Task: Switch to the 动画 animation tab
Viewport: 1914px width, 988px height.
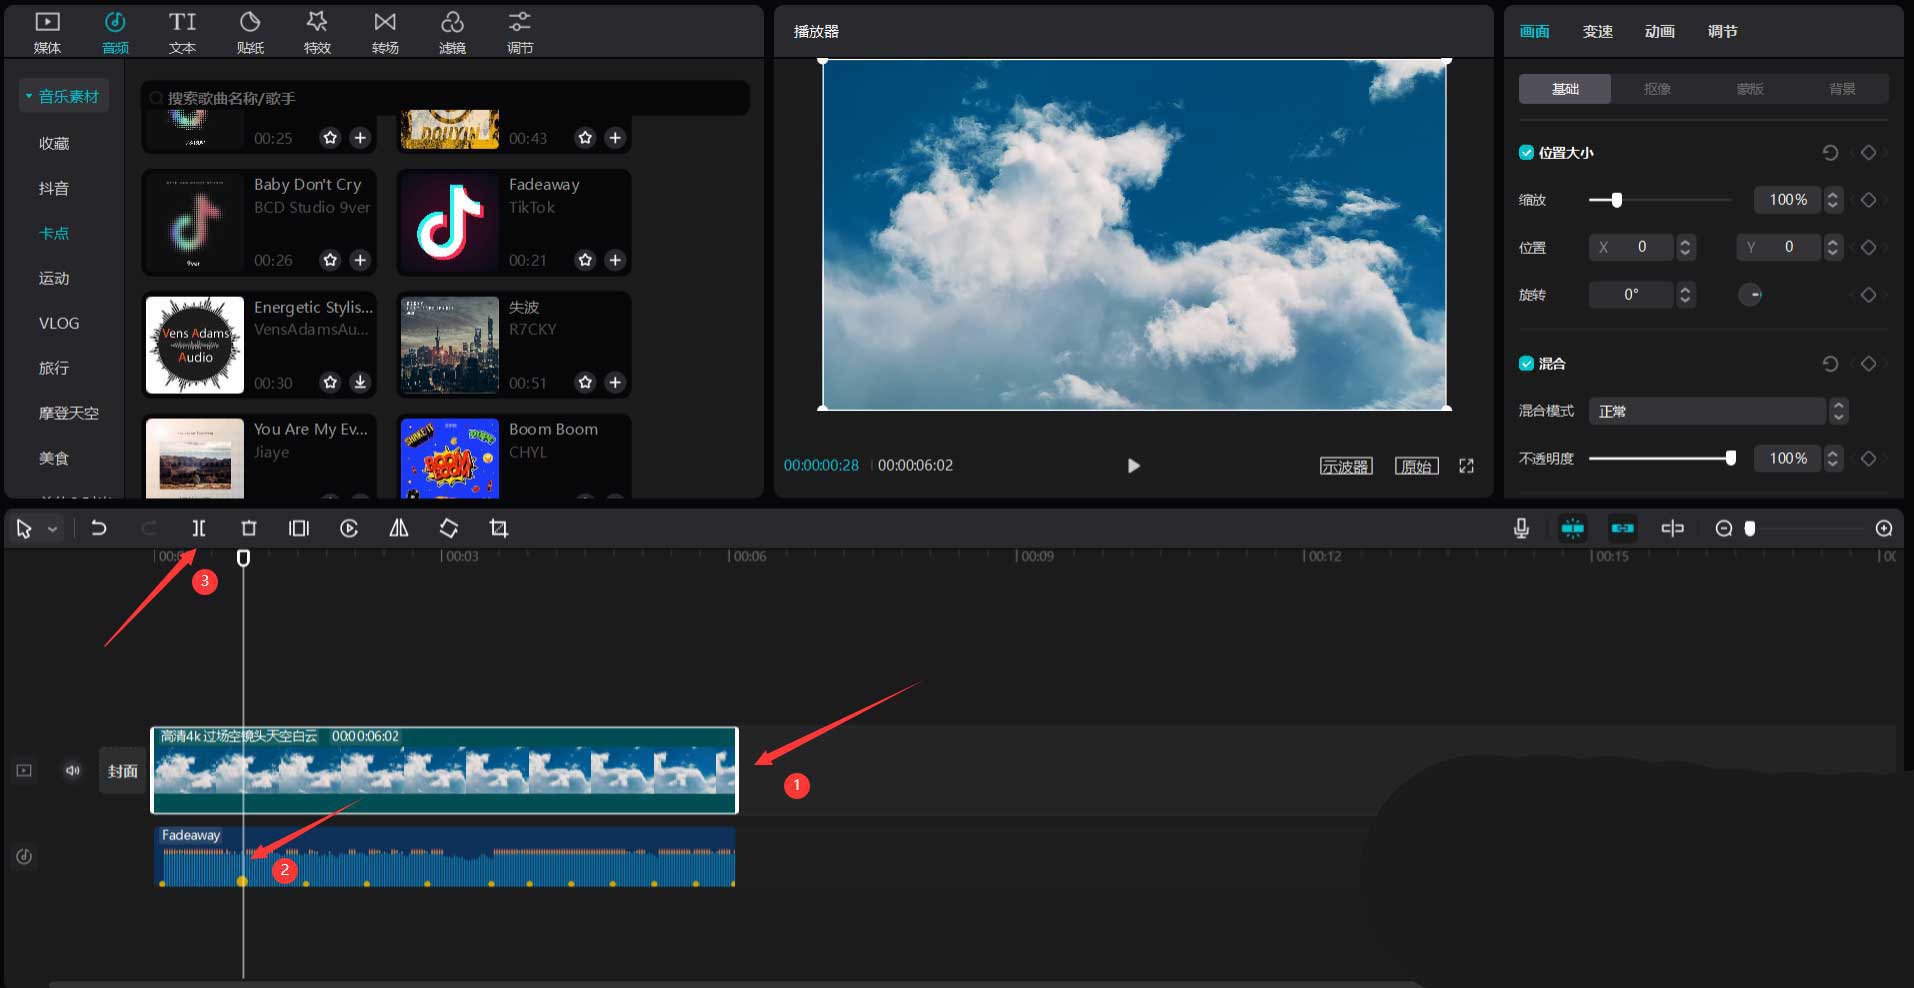Action: click(1659, 31)
